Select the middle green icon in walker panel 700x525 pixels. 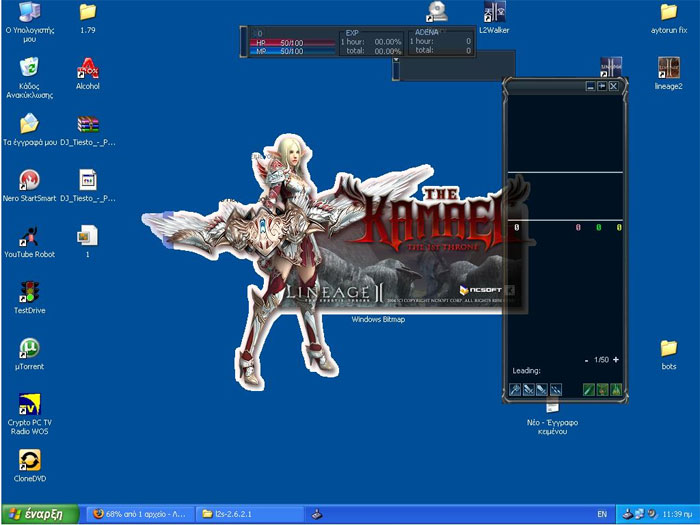click(602, 390)
